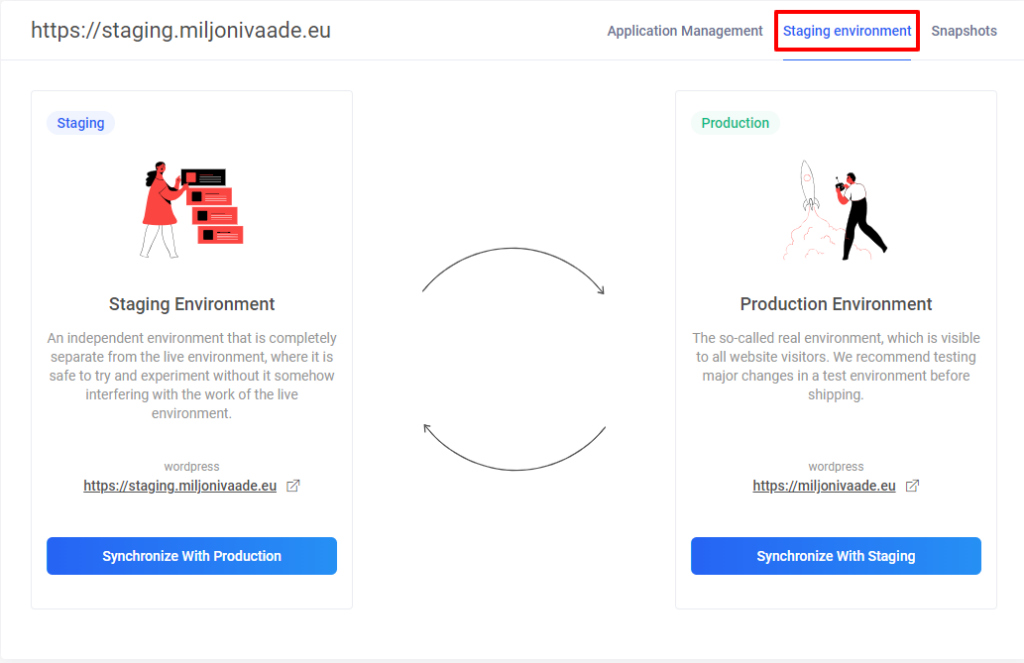Viewport: 1024px width, 663px height.
Task: Open the Snapshots tab
Action: (964, 31)
